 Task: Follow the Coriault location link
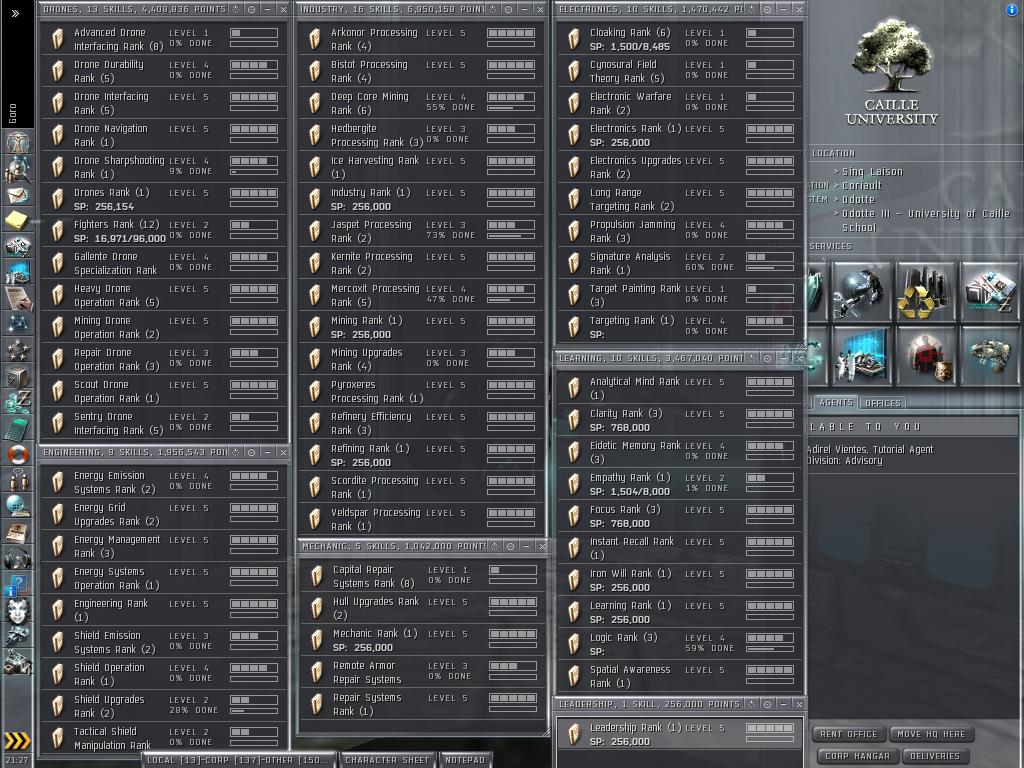coord(861,185)
